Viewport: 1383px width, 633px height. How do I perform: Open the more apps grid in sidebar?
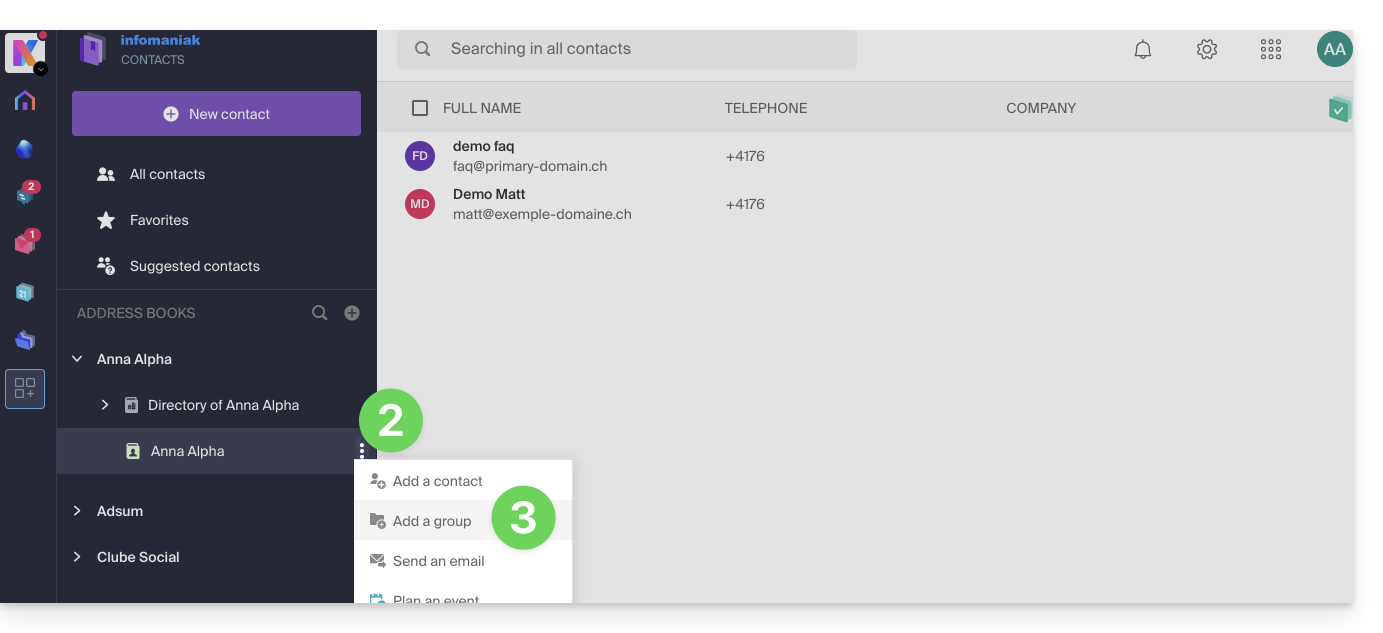(x=25, y=389)
